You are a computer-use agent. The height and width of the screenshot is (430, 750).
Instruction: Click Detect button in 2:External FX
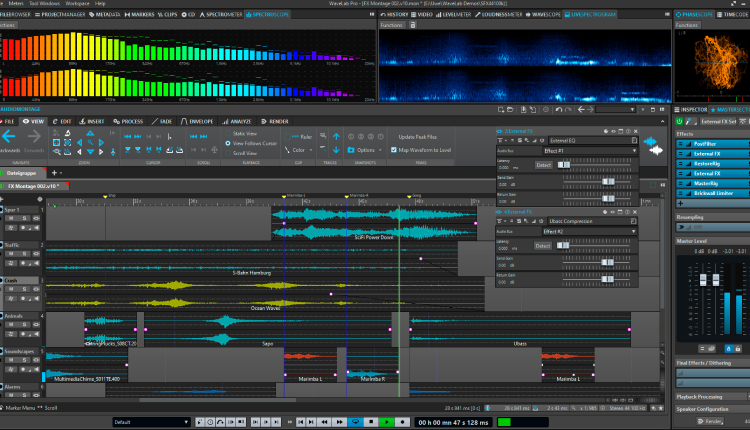543,165
